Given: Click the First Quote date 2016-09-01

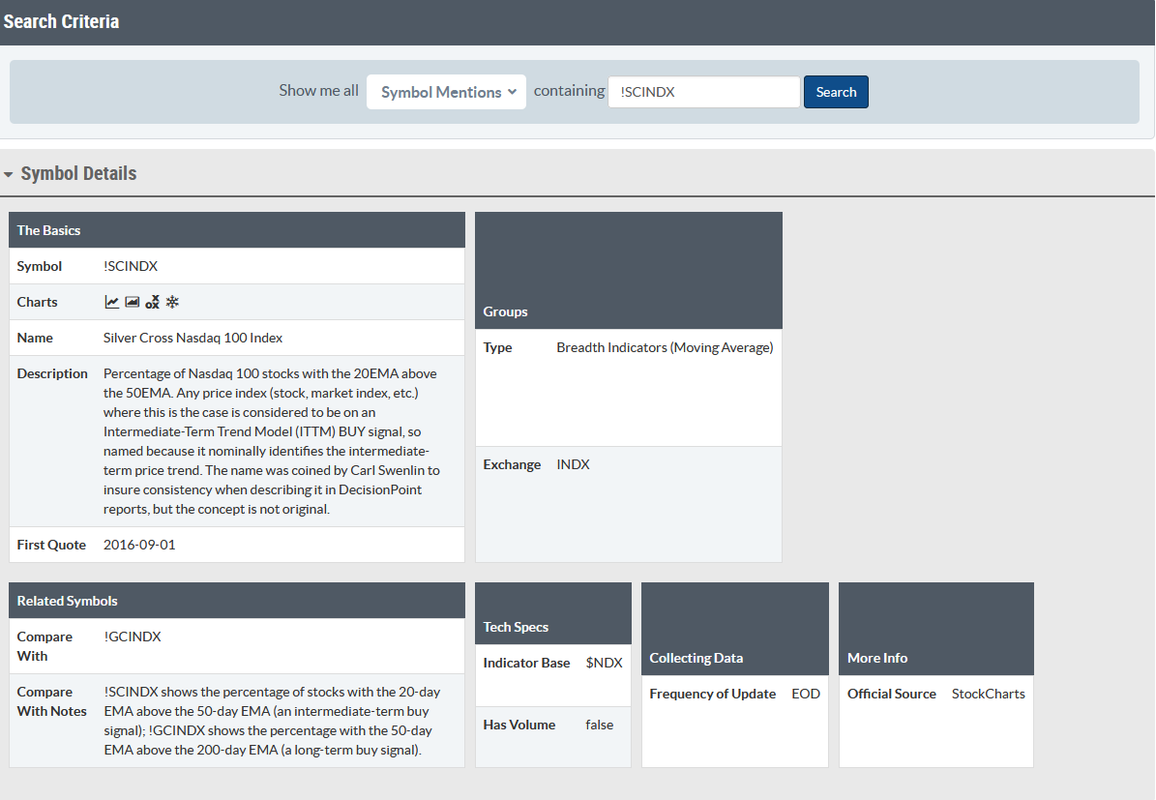Looking at the screenshot, I should click(x=139, y=545).
